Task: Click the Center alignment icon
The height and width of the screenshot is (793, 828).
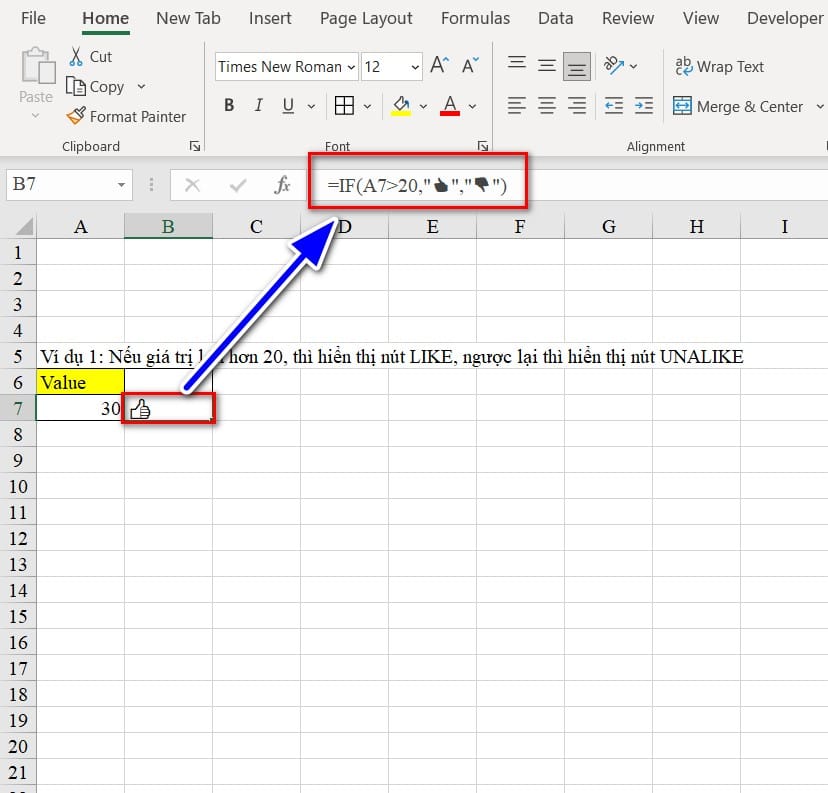Action: point(547,106)
